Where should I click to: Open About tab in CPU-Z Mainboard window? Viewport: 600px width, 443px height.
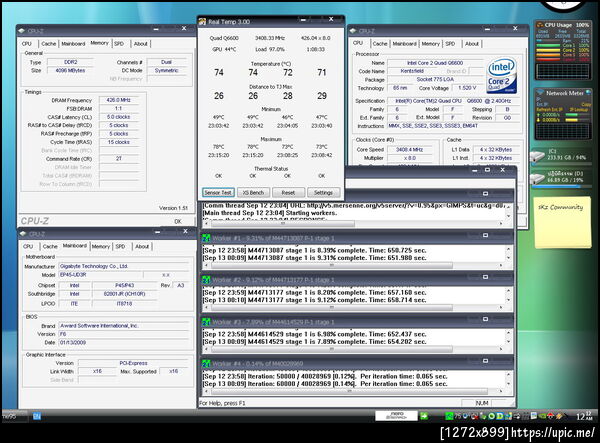click(142, 246)
